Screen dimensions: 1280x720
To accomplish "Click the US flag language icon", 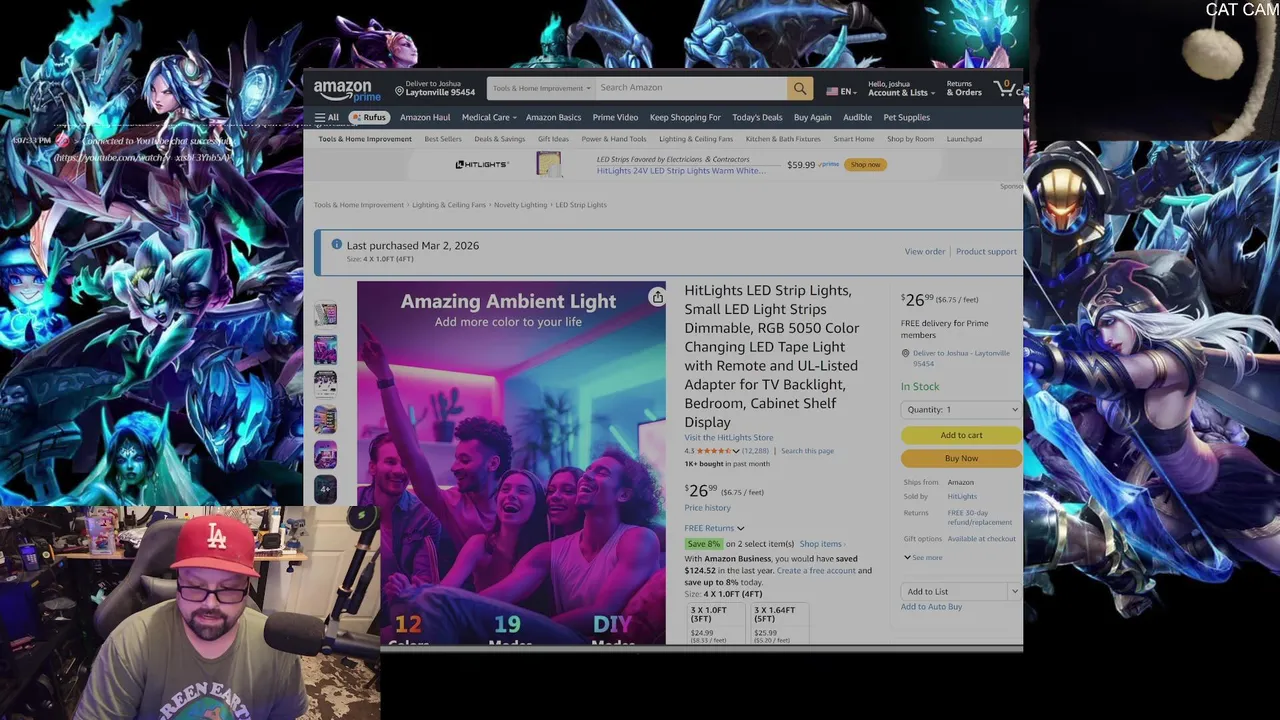I will [x=832, y=91].
